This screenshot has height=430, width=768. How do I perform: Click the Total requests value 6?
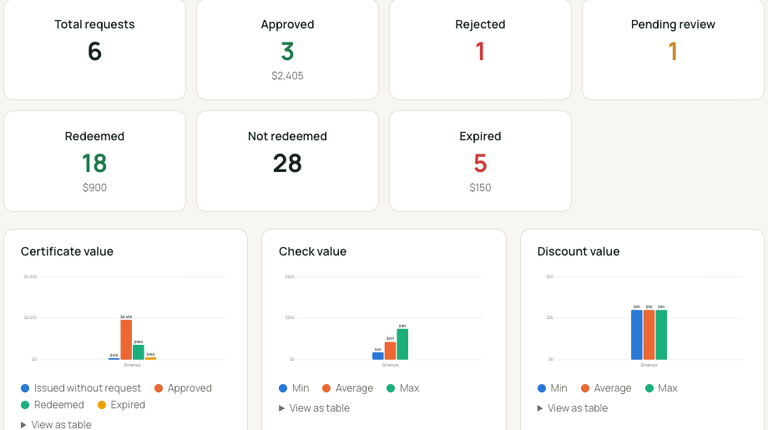point(95,51)
